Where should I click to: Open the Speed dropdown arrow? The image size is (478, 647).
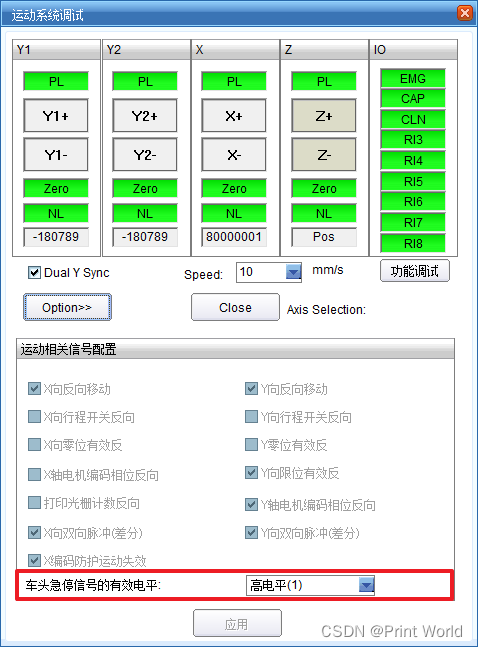[x=293, y=272]
